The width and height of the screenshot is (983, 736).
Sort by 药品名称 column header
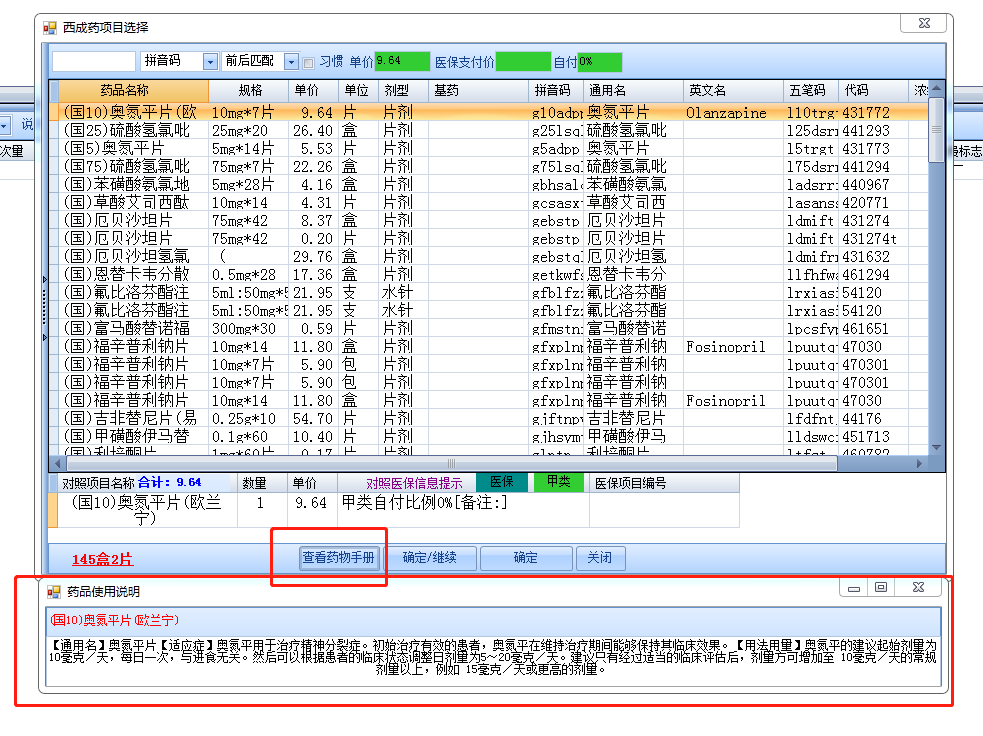(x=134, y=90)
